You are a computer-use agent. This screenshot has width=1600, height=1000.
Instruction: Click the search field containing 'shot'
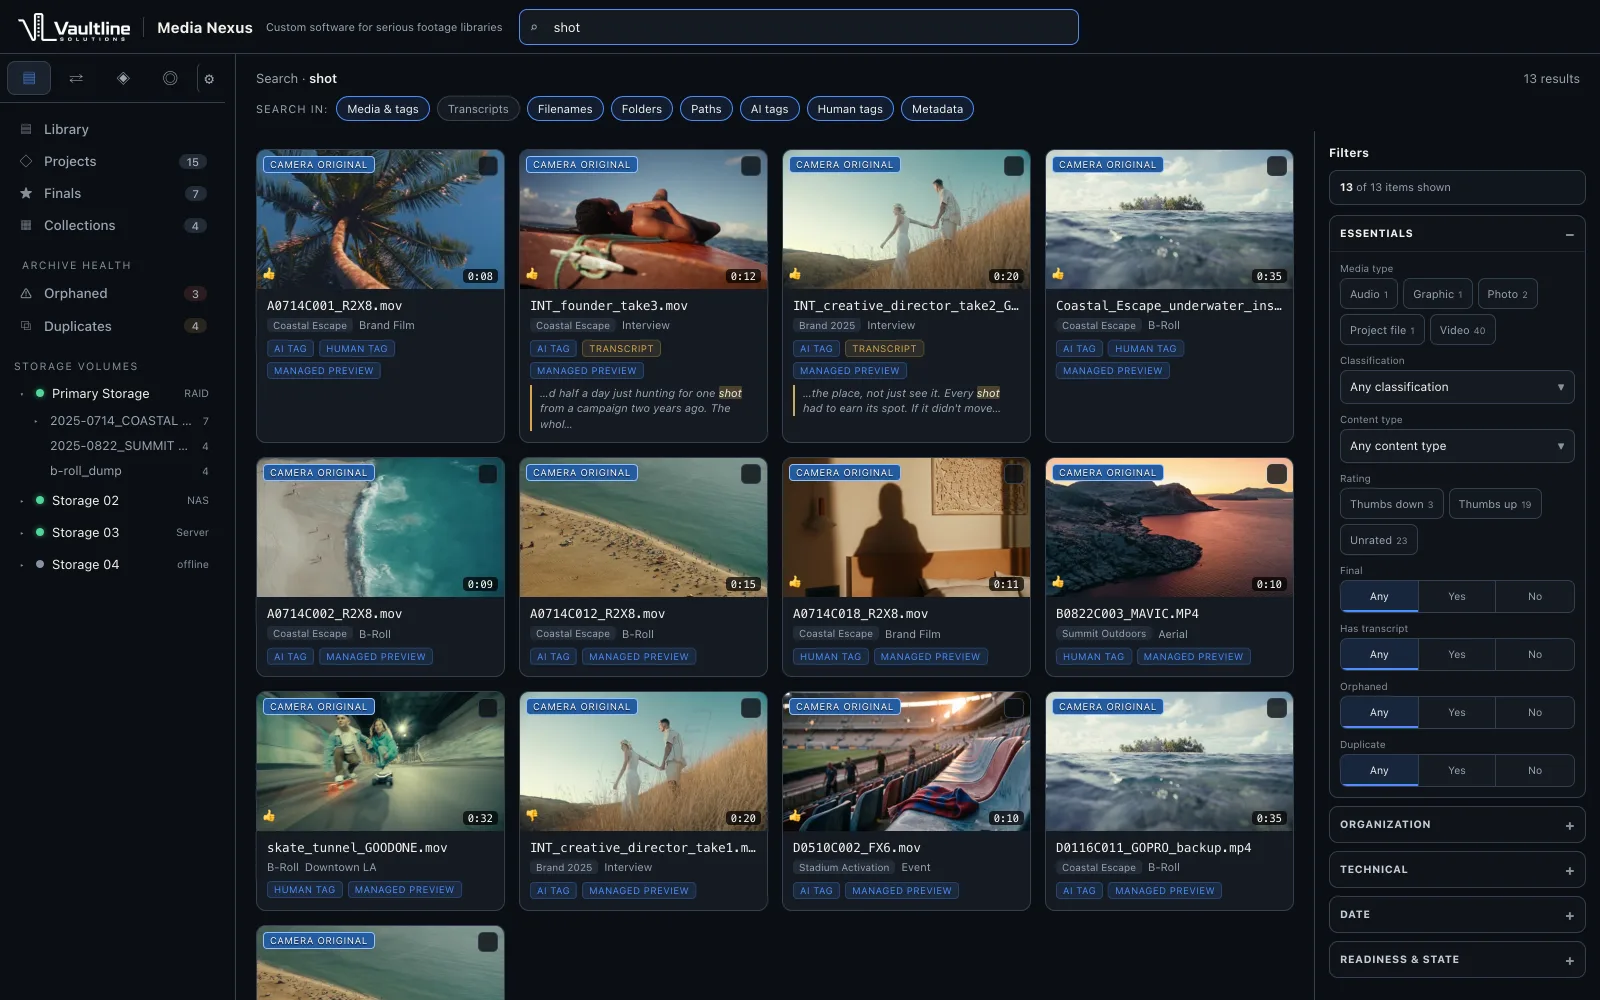(799, 27)
